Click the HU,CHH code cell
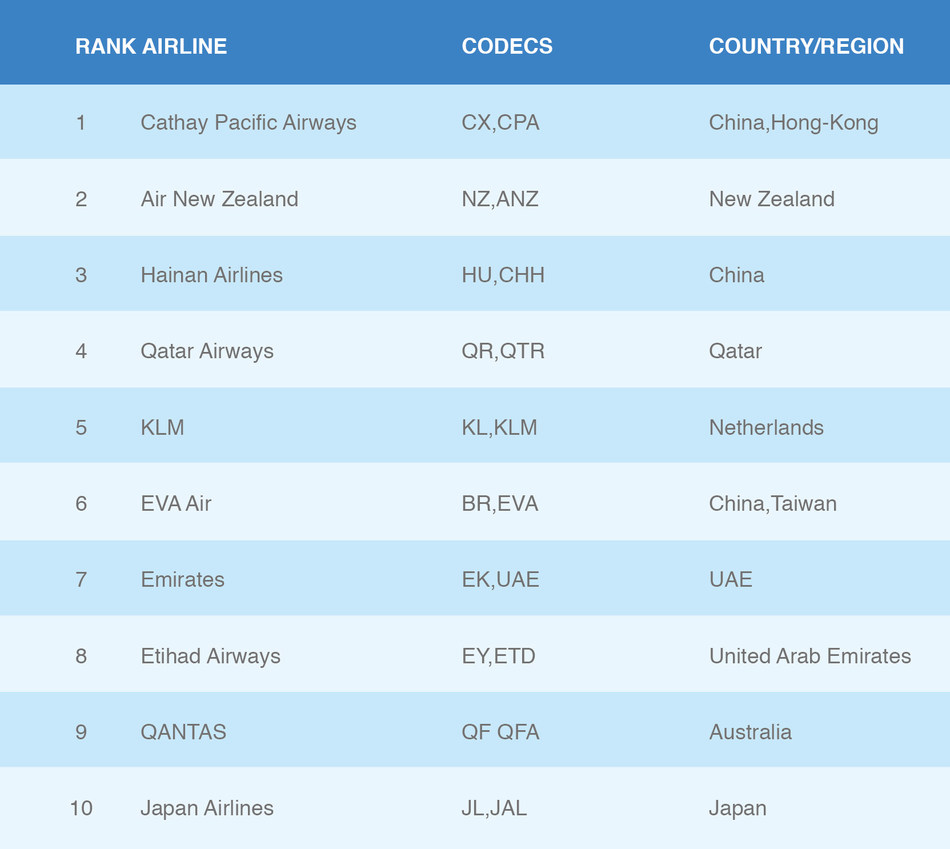Image resolution: width=950 pixels, height=849 pixels. tap(503, 275)
